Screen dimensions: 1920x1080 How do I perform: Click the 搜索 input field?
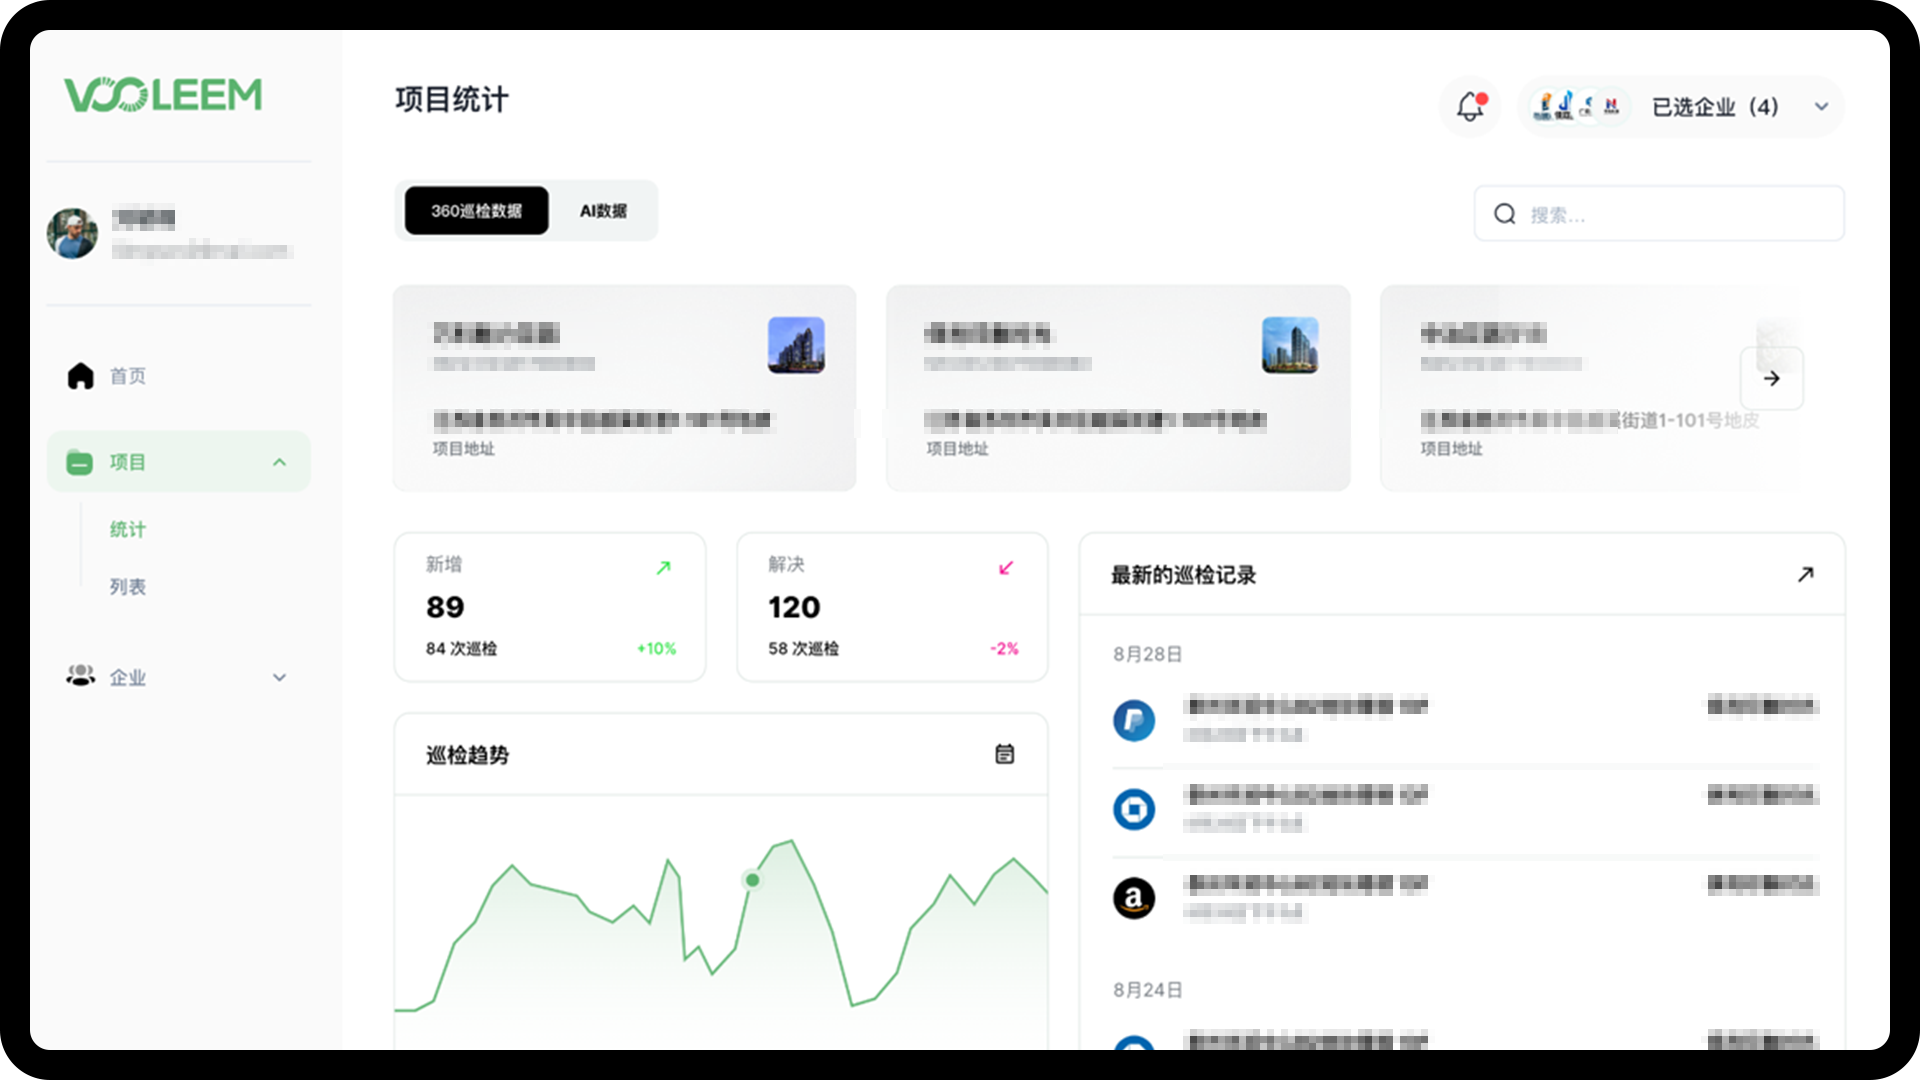click(x=1680, y=214)
